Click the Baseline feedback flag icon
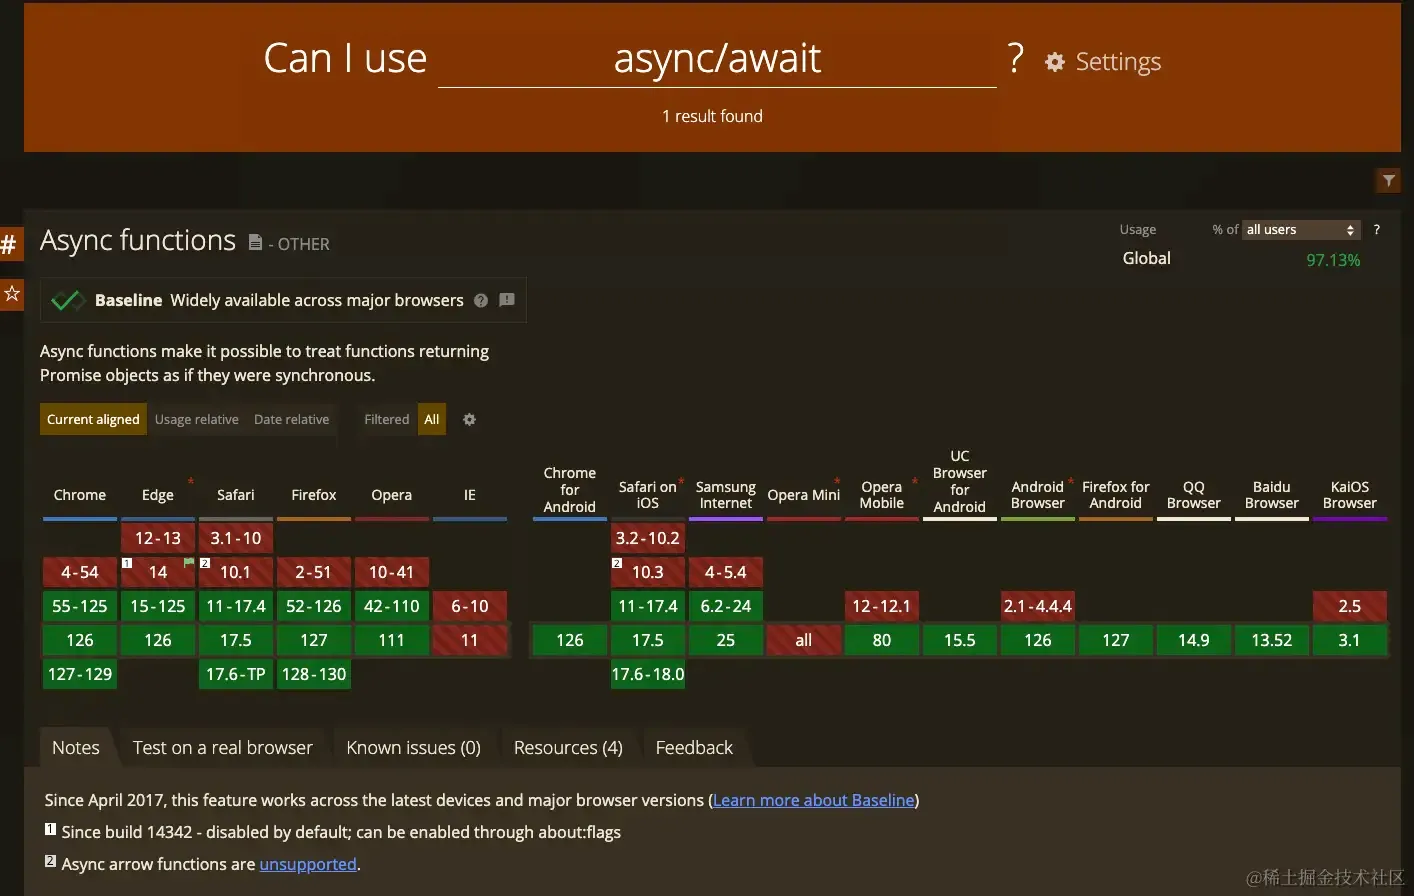Viewport: 1414px width, 896px height. (x=507, y=300)
